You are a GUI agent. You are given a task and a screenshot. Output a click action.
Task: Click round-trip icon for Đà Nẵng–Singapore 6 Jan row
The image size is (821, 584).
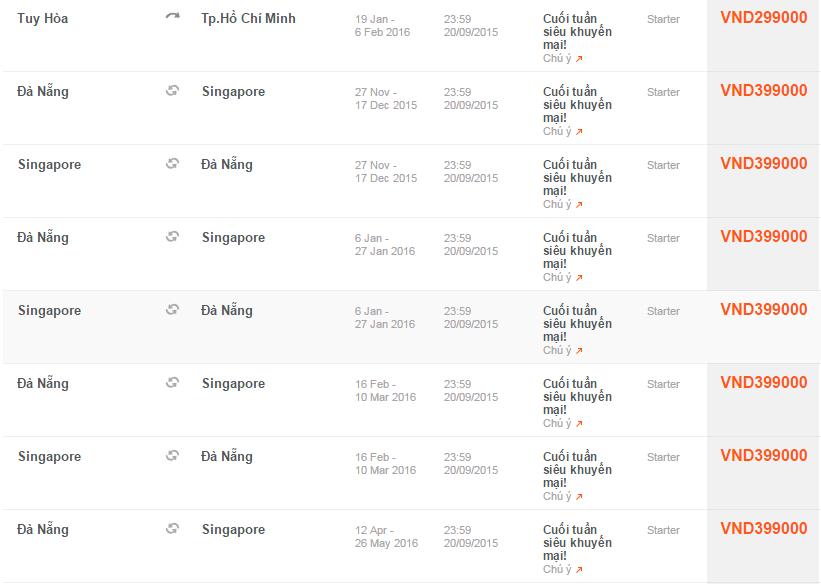[172, 237]
